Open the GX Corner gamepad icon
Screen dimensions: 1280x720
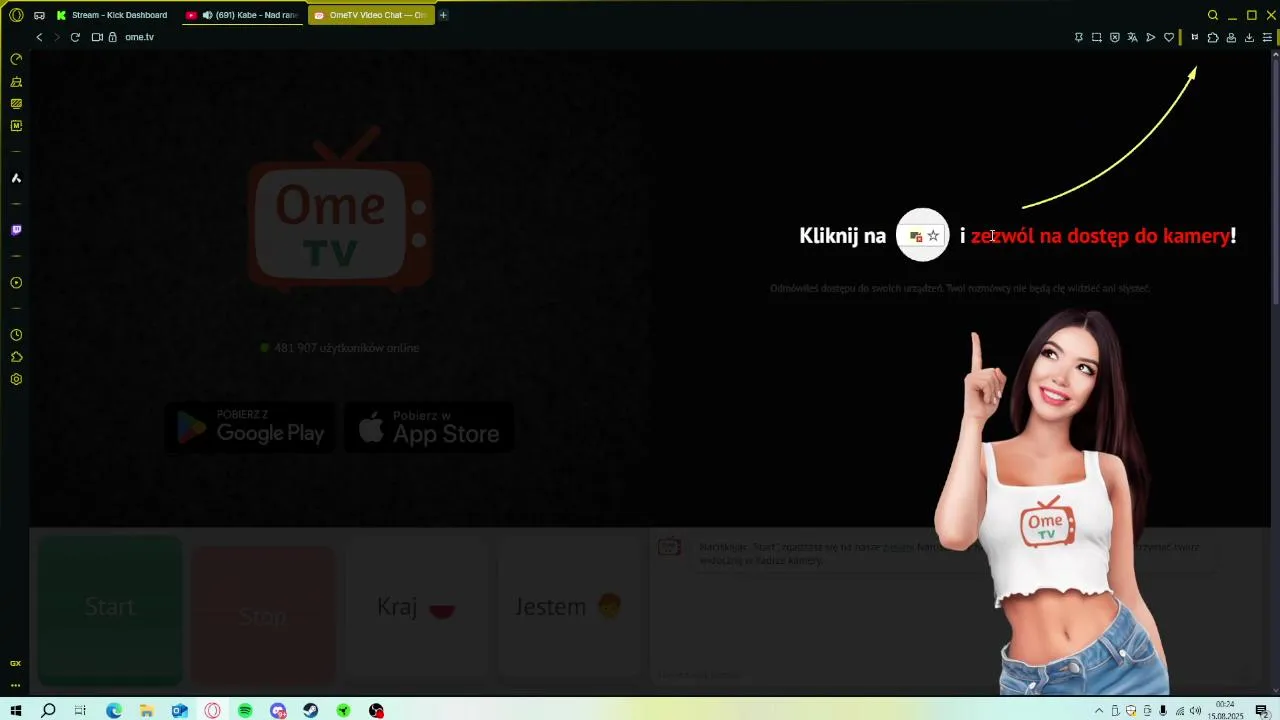[39, 15]
